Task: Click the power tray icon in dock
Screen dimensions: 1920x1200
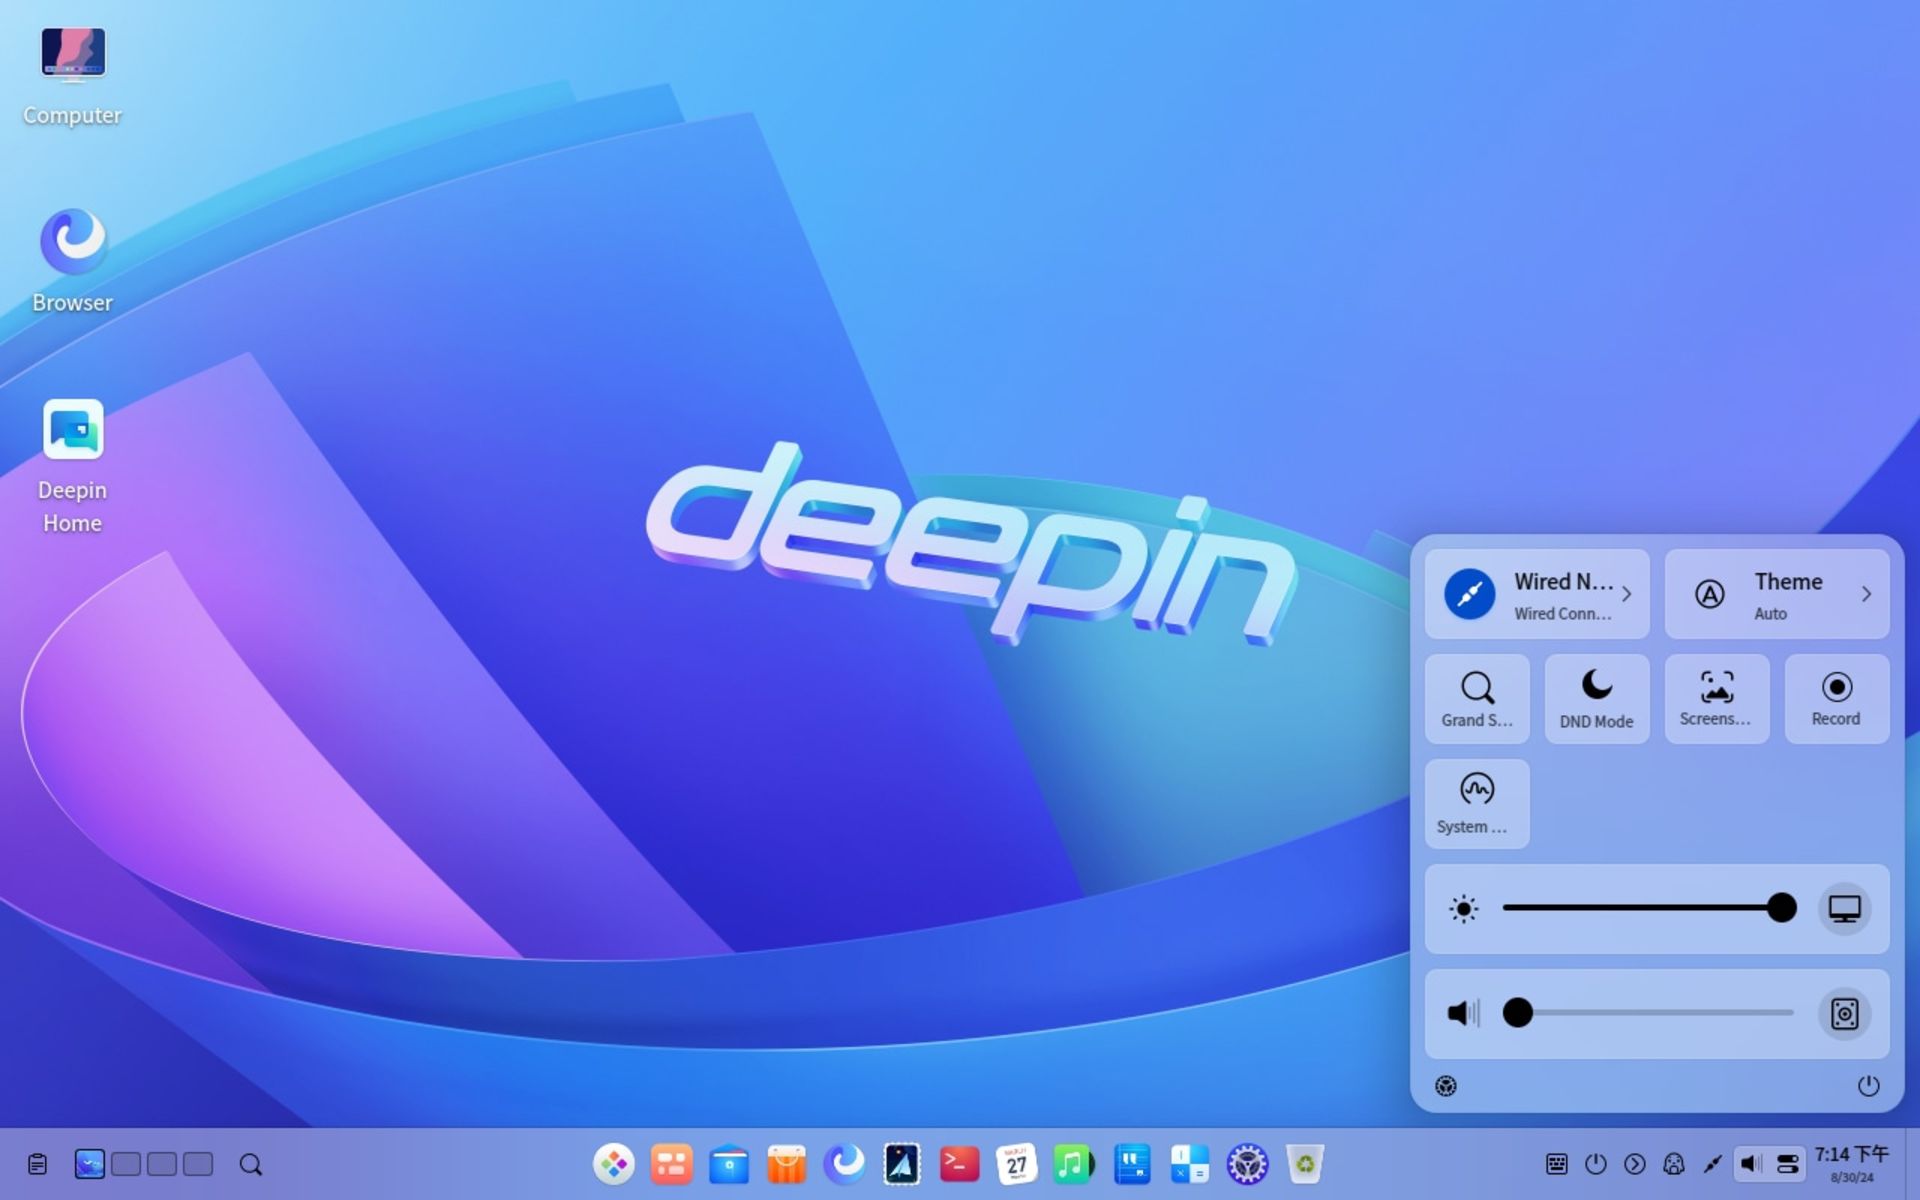Action: click(x=1596, y=1164)
